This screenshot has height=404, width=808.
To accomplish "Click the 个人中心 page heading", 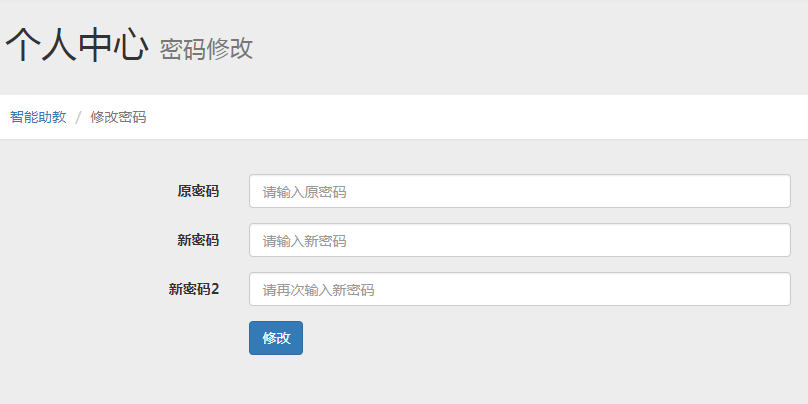I will [x=77, y=46].
